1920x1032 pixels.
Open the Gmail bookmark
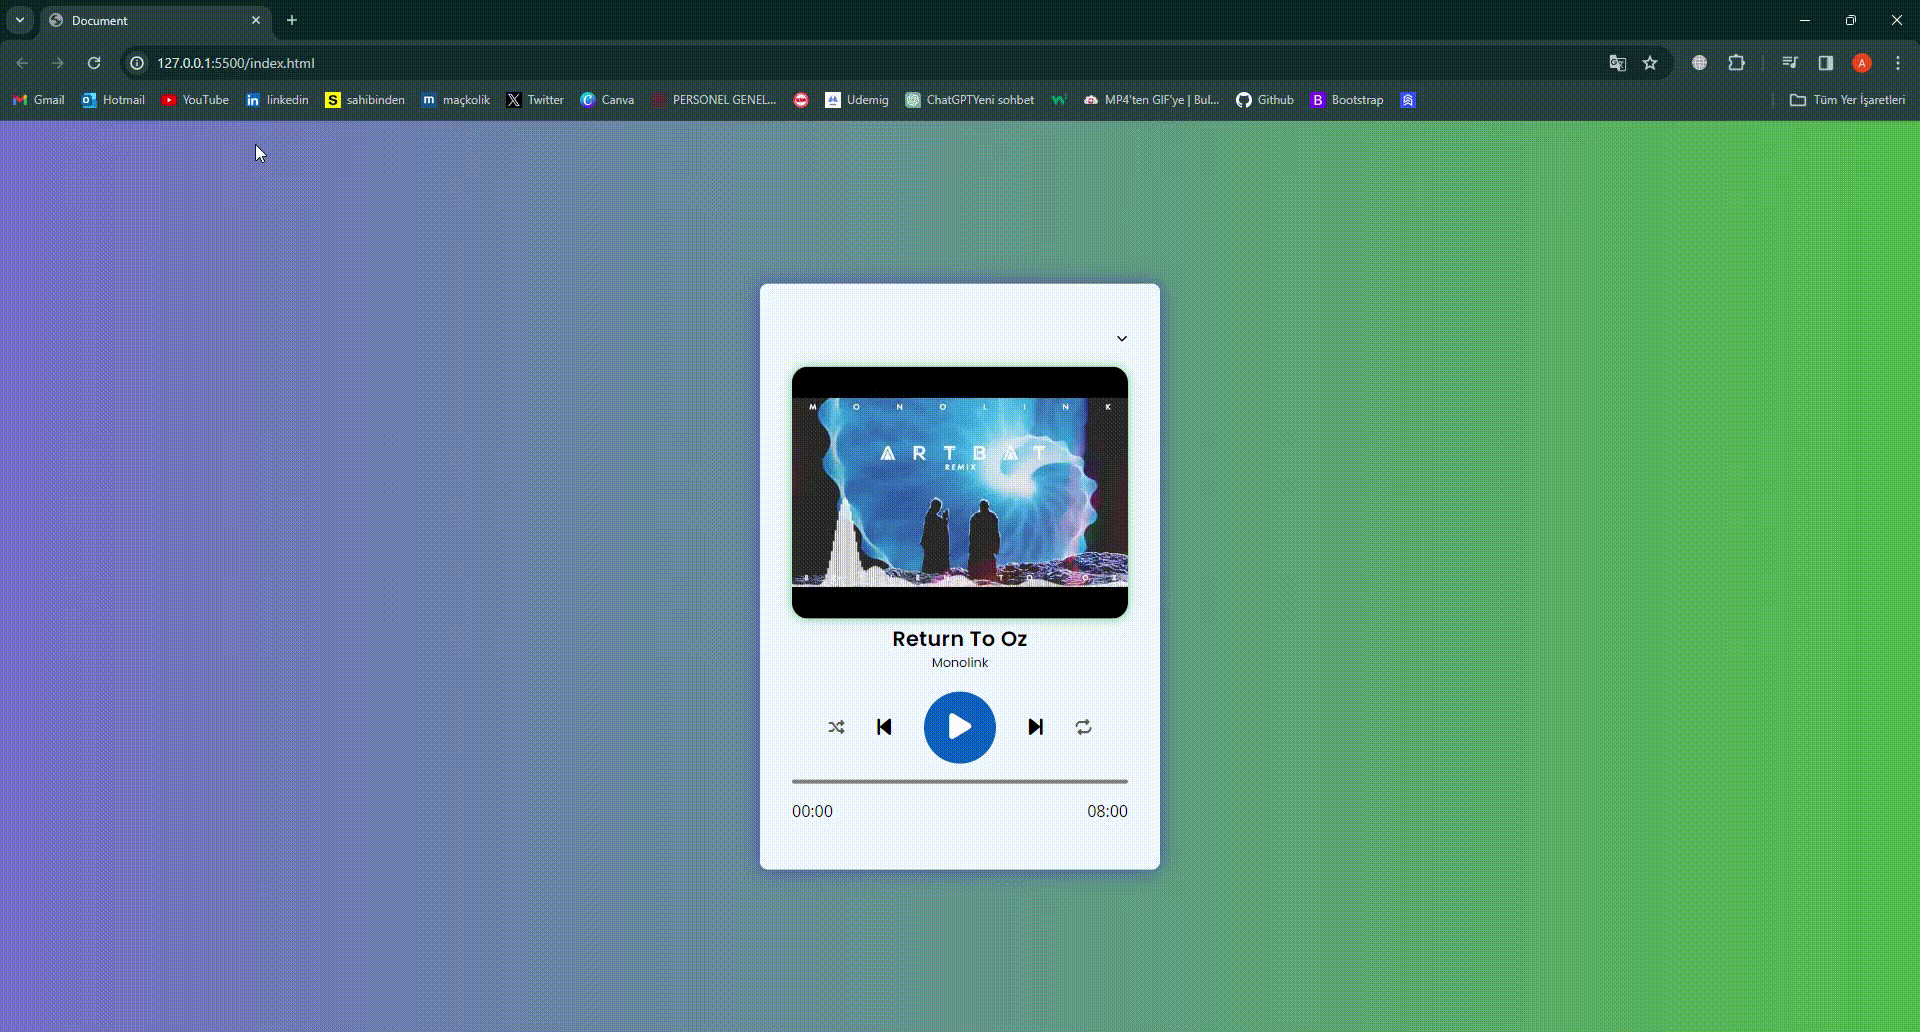(38, 100)
